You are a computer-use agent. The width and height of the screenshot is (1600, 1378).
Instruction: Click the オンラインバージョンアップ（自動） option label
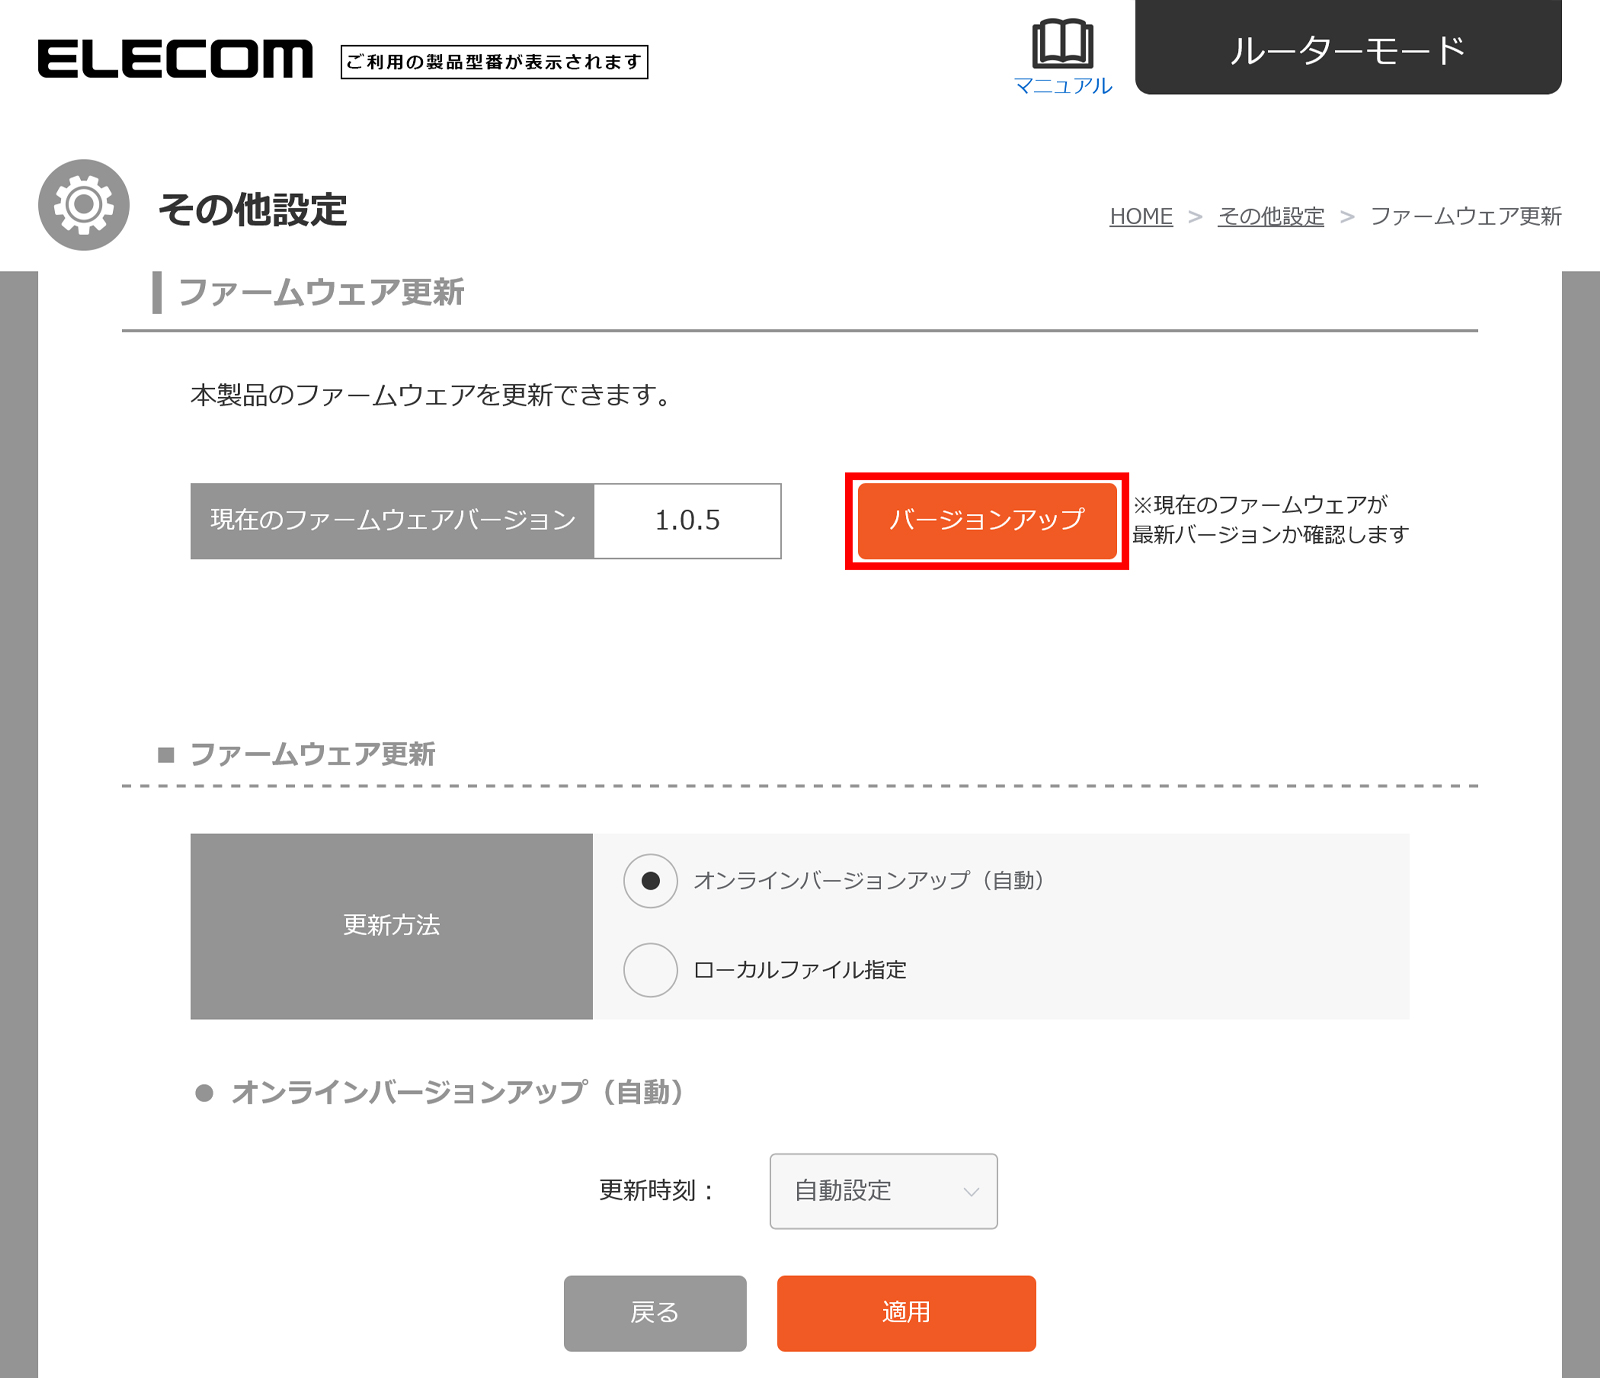click(x=869, y=881)
